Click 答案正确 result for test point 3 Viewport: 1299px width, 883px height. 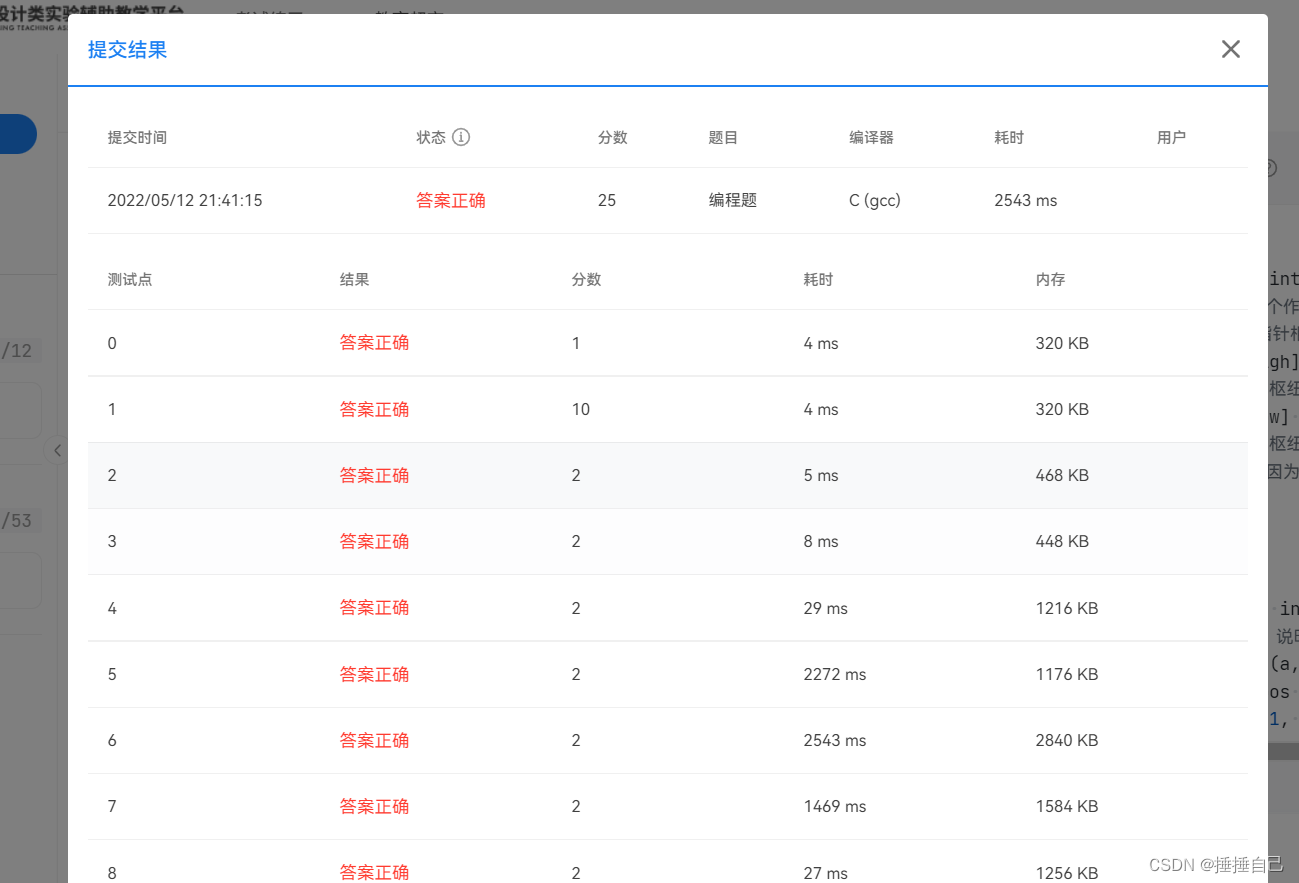pyautogui.click(x=374, y=541)
